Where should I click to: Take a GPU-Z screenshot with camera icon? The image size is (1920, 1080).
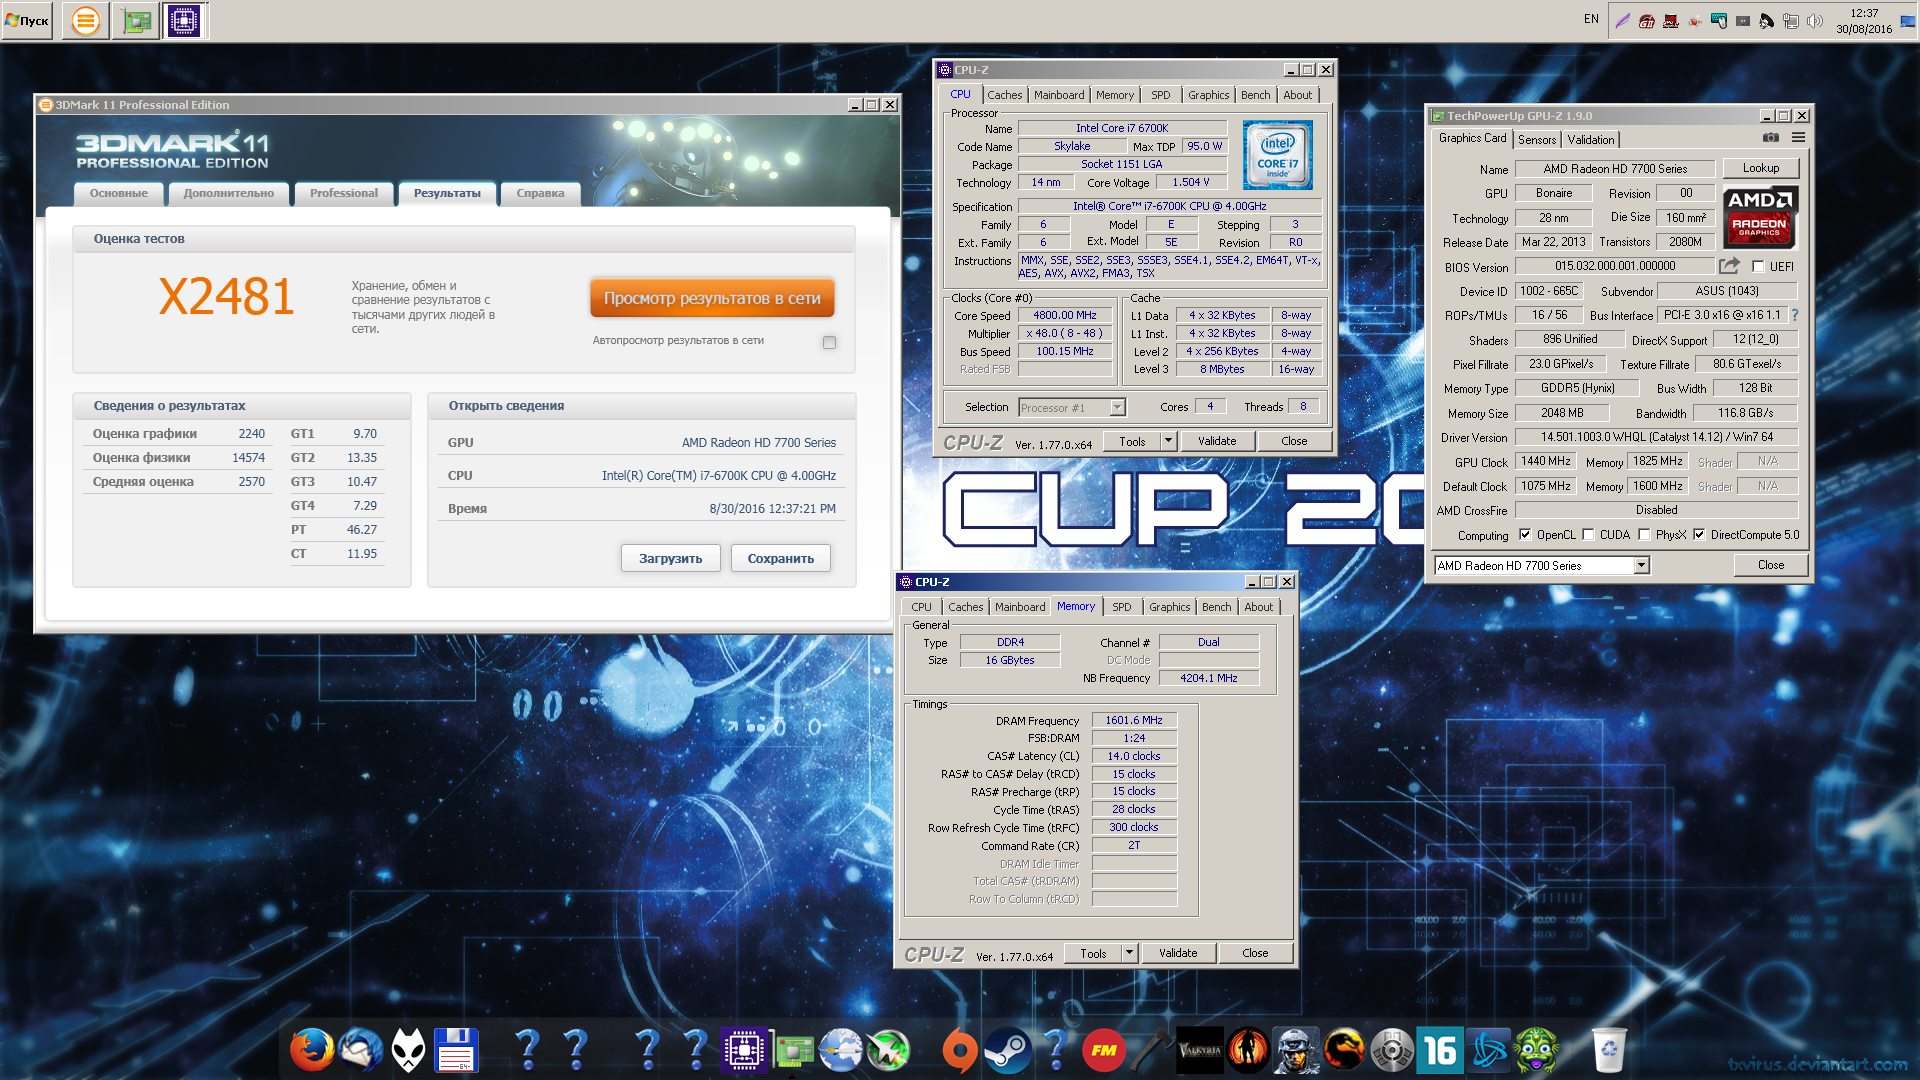pyautogui.click(x=1770, y=138)
